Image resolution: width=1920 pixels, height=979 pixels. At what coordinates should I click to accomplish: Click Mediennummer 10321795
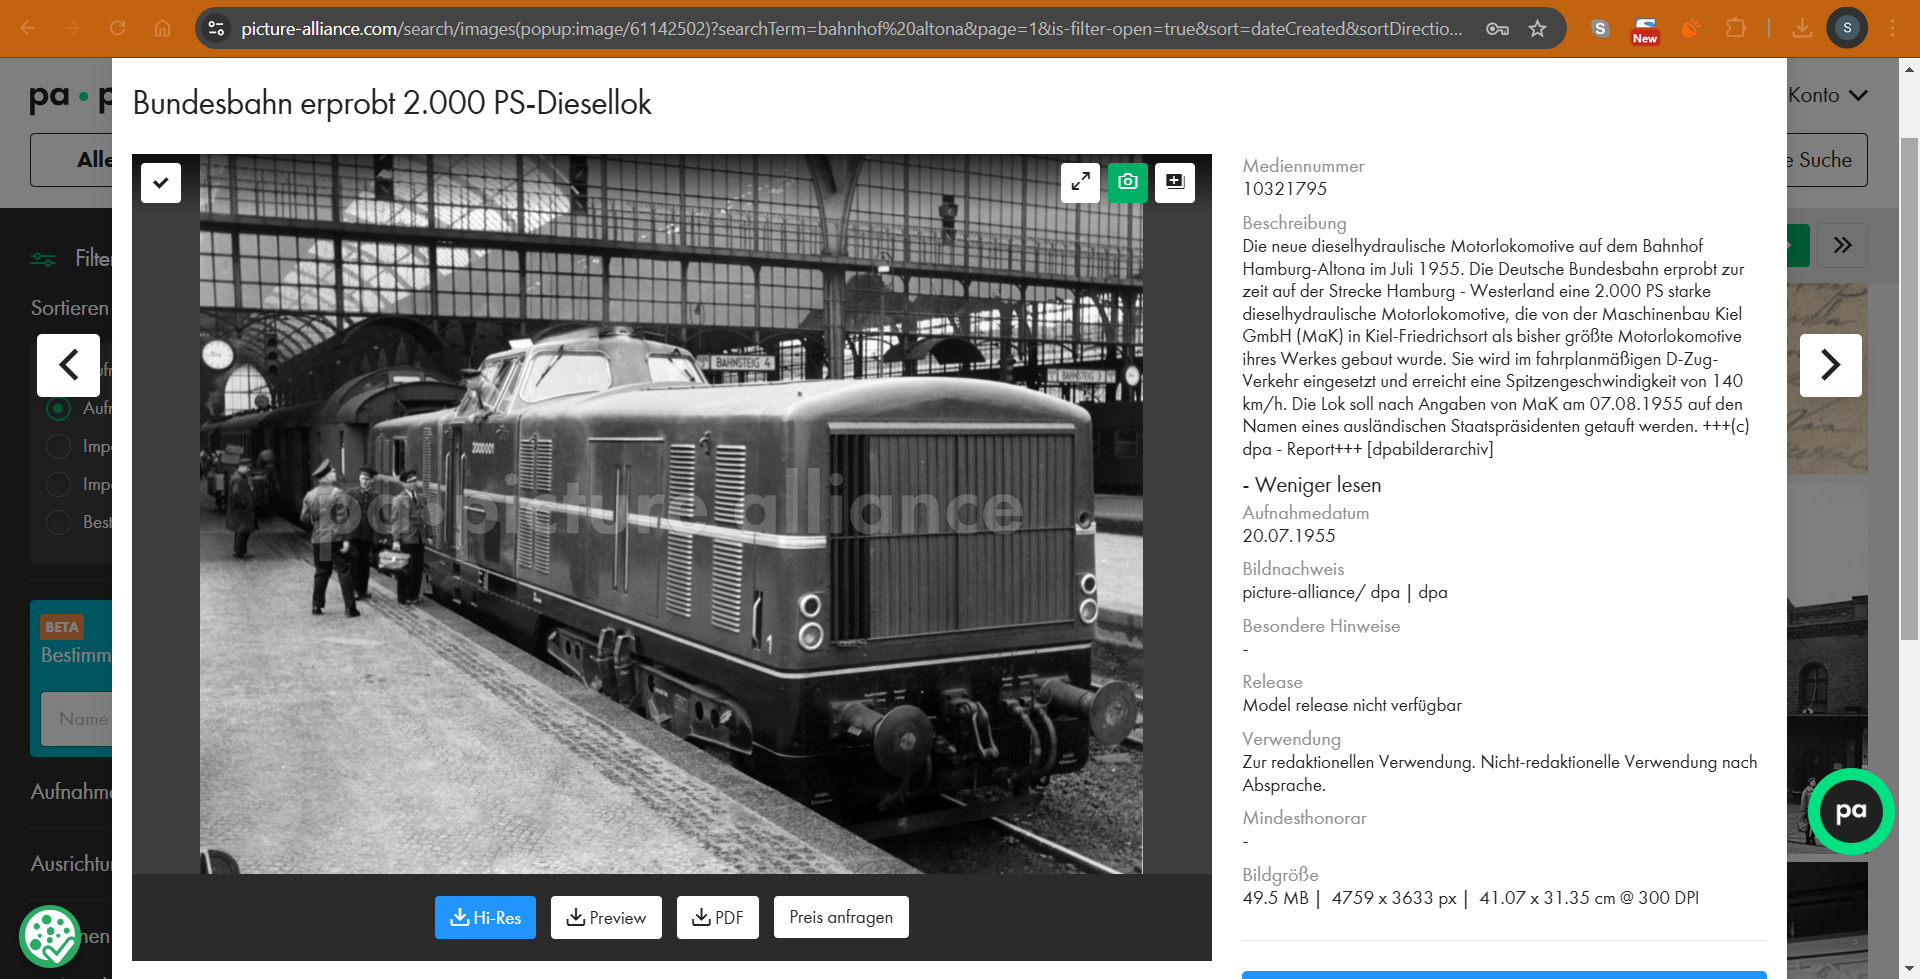(1284, 189)
